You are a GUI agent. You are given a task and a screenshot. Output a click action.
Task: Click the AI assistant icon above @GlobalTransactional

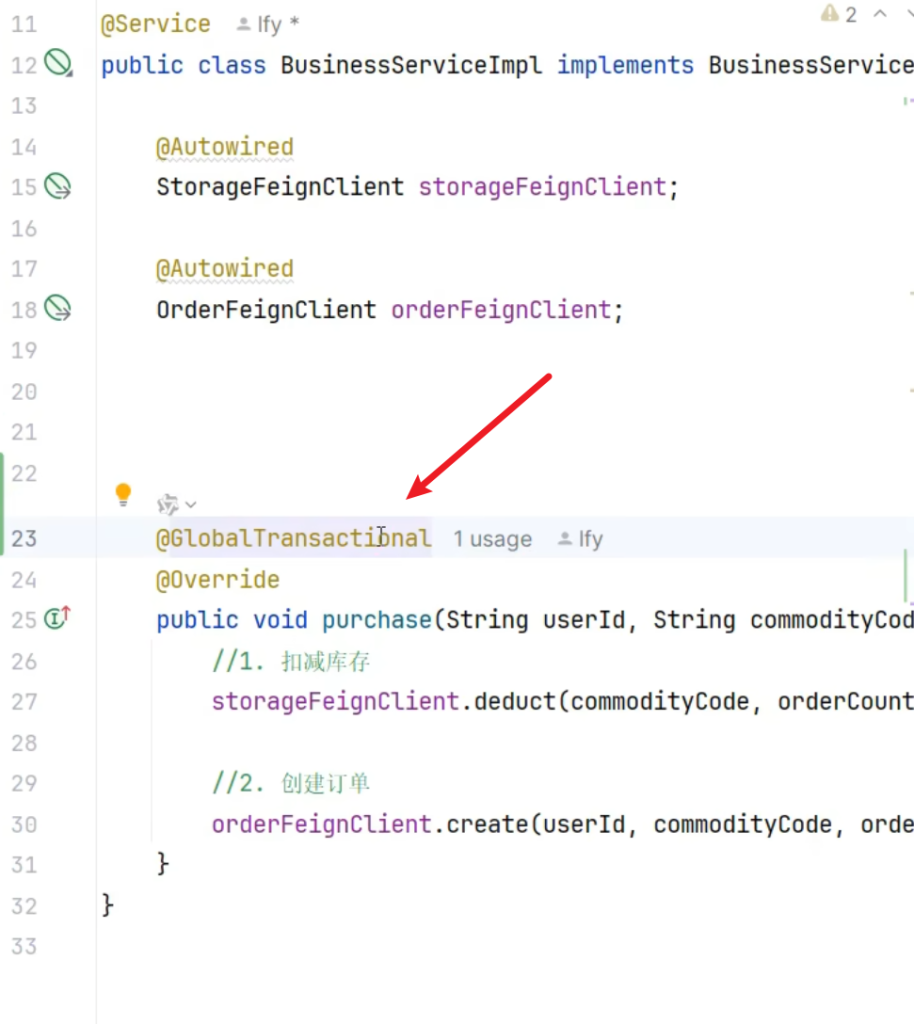168,505
